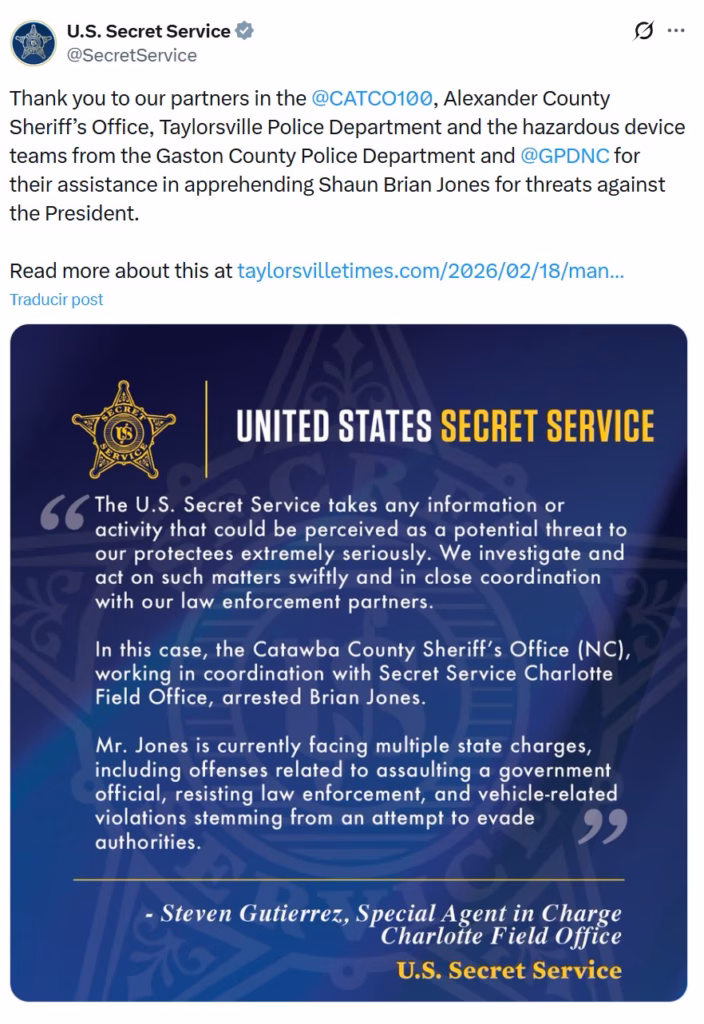
Task: Click the gold U.S. Secret Service footer text
Action: [509, 969]
